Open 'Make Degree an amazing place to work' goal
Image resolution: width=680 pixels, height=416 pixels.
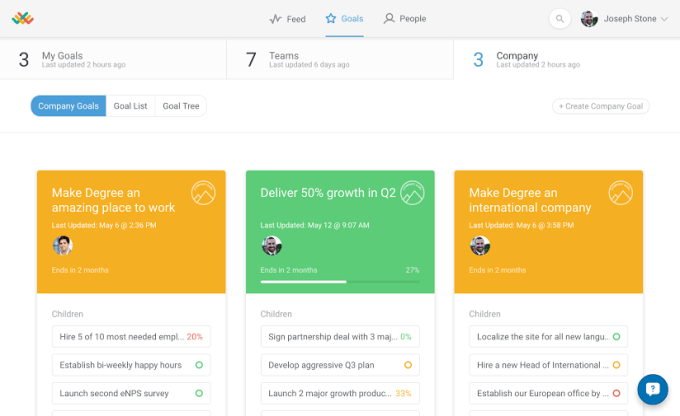[113, 200]
